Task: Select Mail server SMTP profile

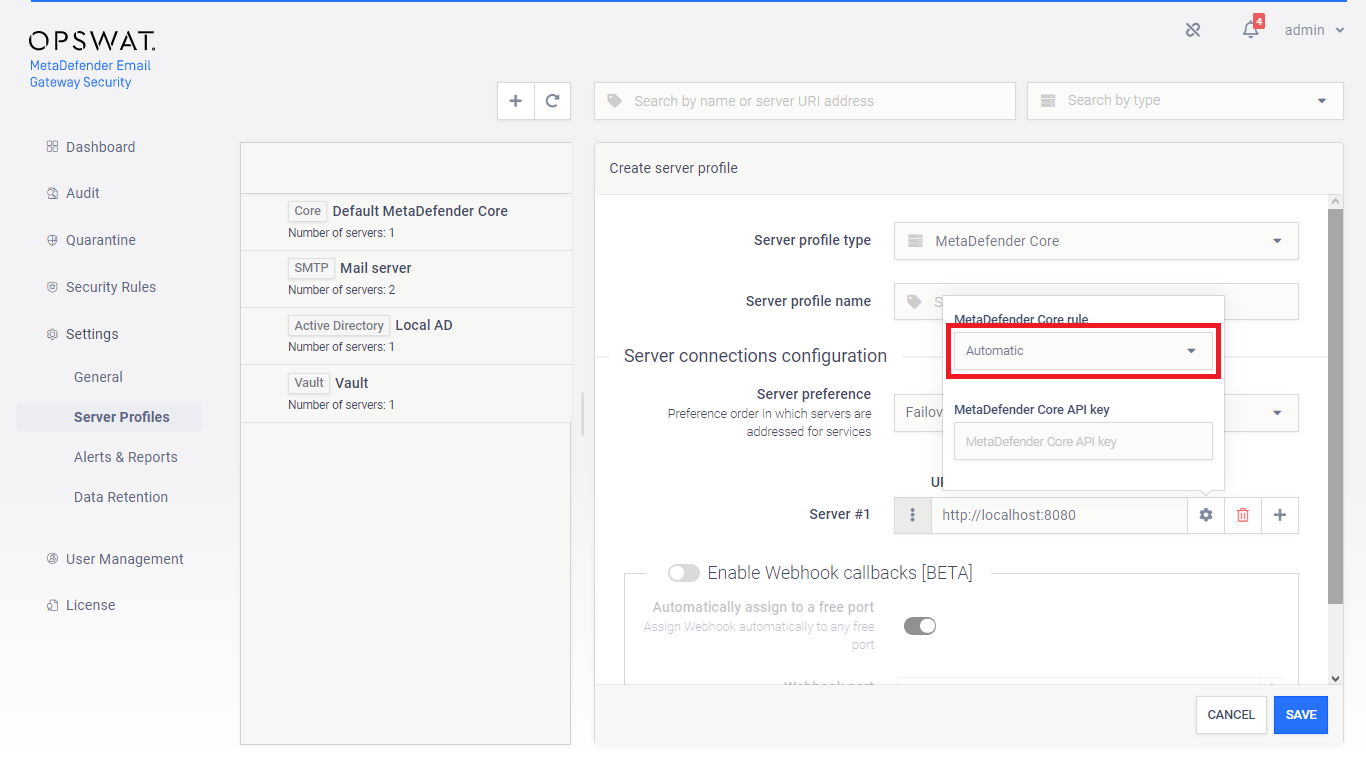Action: coord(406,279)
